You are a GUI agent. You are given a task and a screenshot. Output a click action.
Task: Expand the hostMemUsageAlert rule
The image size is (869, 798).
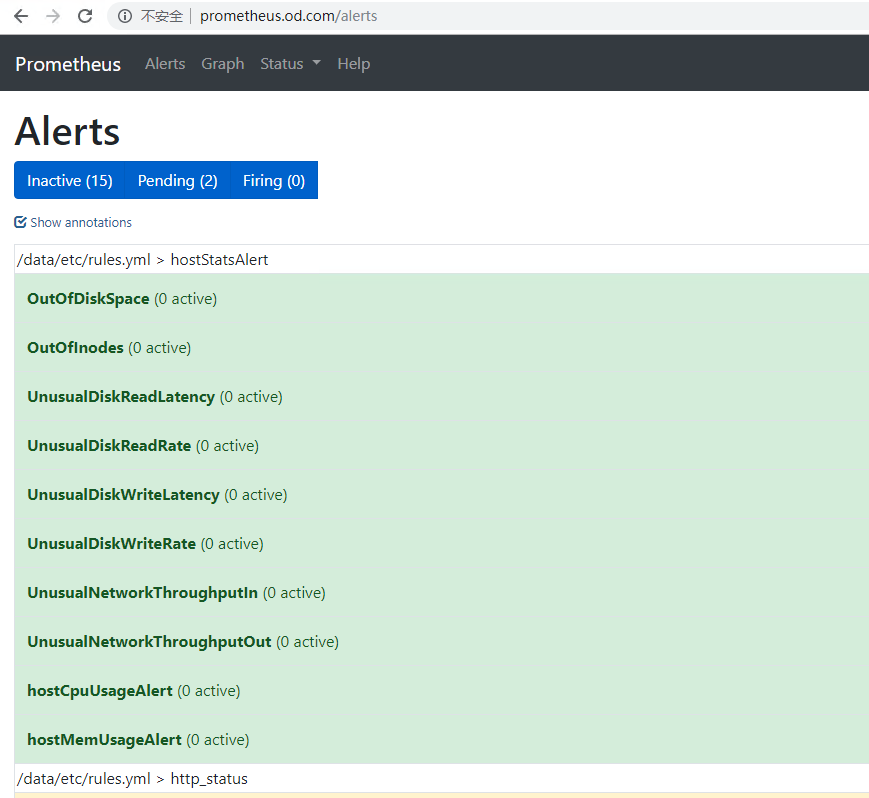(x=104, y=740)
